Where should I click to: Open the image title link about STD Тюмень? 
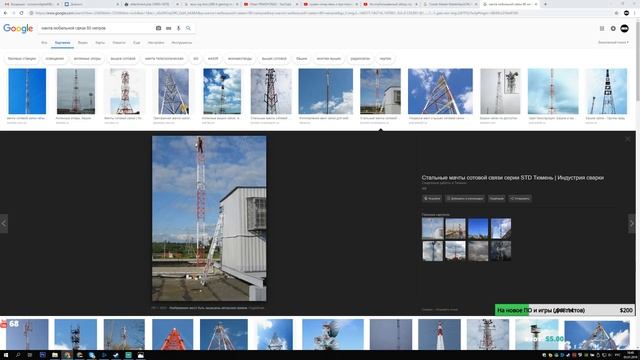[513, 178]
